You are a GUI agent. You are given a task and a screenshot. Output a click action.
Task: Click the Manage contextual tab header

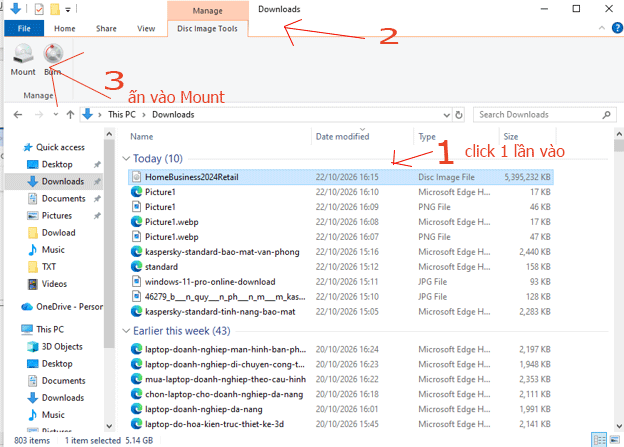pos(207,11)
